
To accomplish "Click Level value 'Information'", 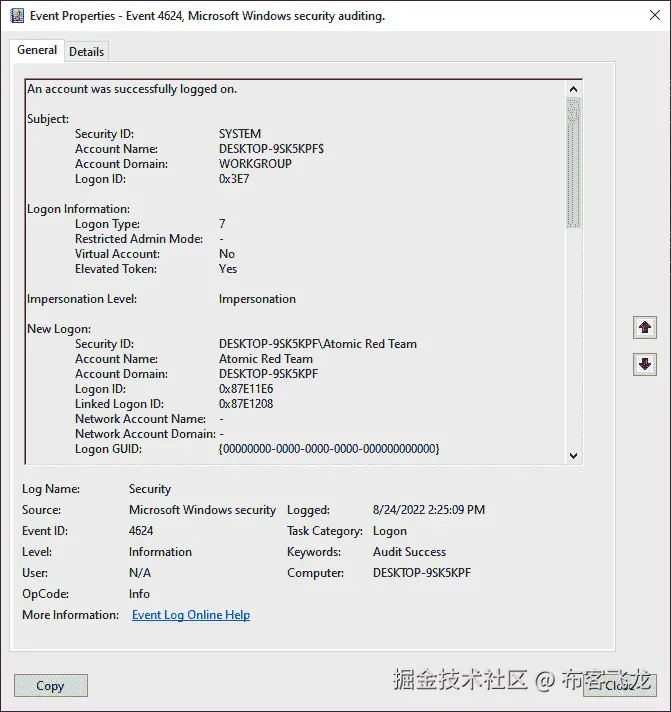I will (x=160, y=552).
